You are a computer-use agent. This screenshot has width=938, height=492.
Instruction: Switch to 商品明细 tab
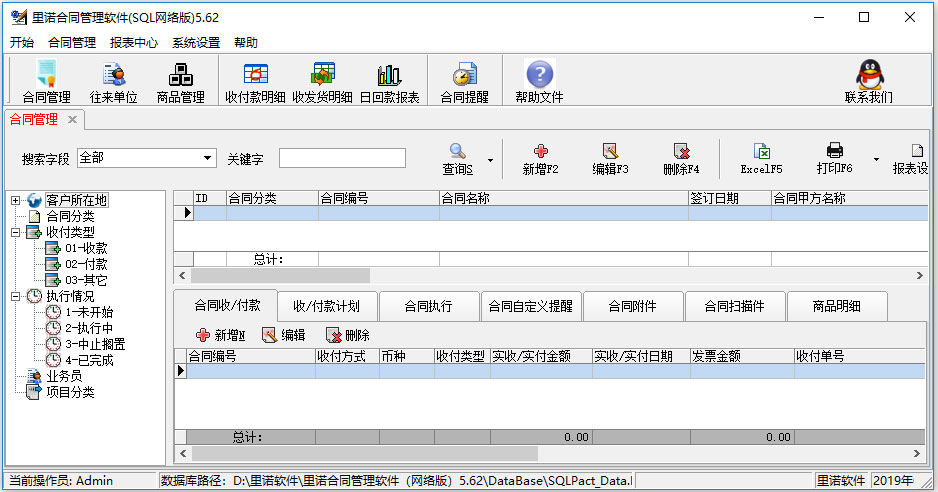[836, 306]
